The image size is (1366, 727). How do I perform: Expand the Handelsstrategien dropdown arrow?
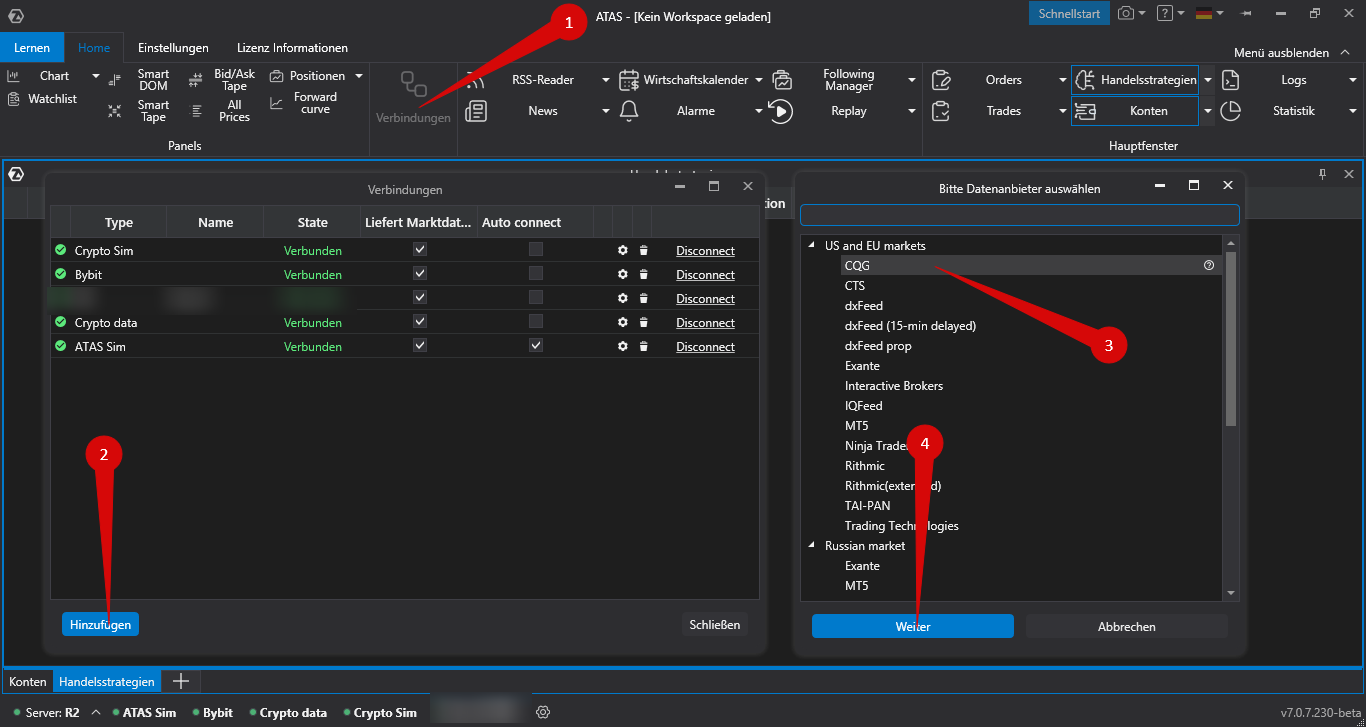pos(1208,80)
